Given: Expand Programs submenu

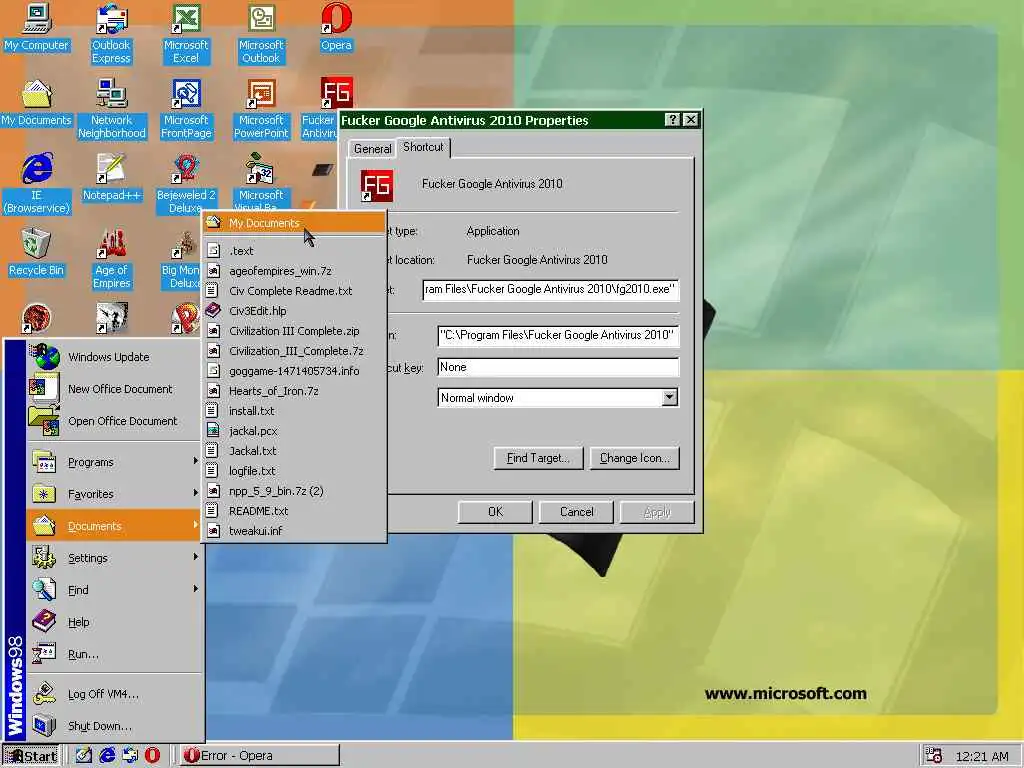Looking at the screenshot, I should (x=114, y=462).
